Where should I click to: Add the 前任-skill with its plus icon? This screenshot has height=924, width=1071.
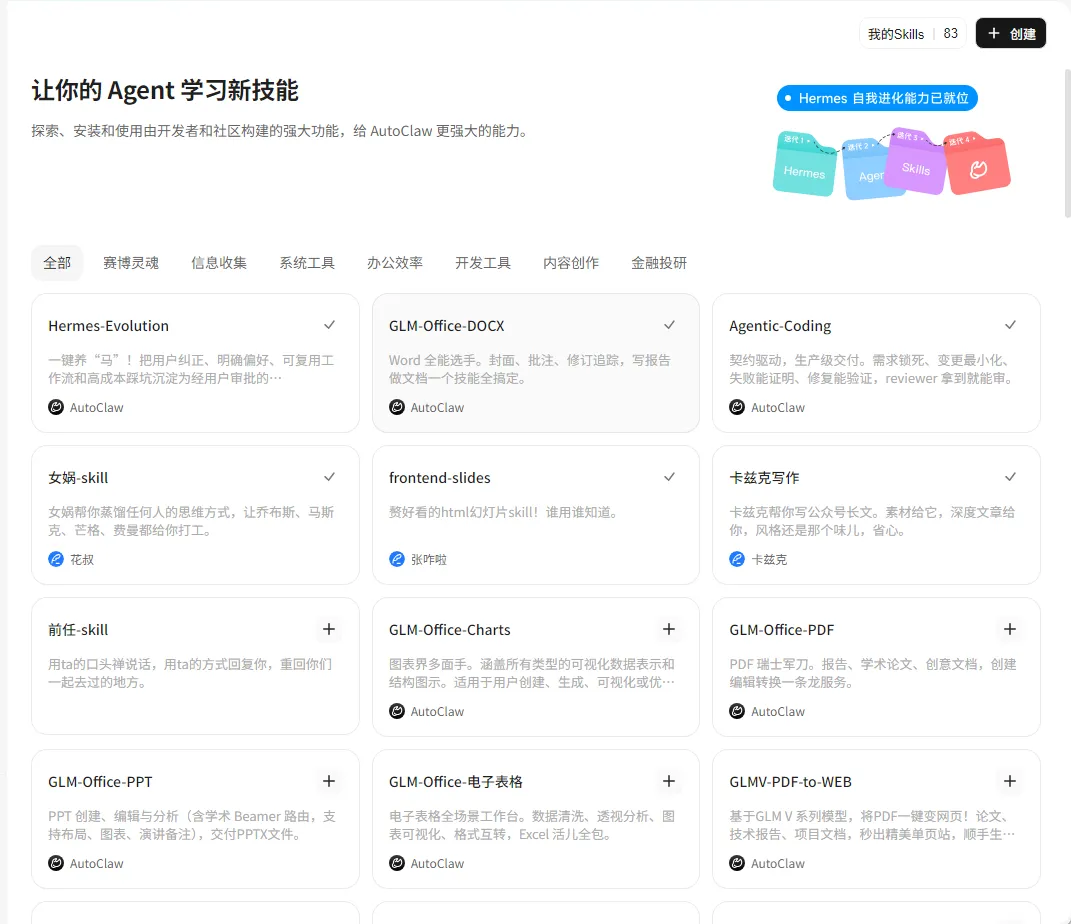(329, 629)
